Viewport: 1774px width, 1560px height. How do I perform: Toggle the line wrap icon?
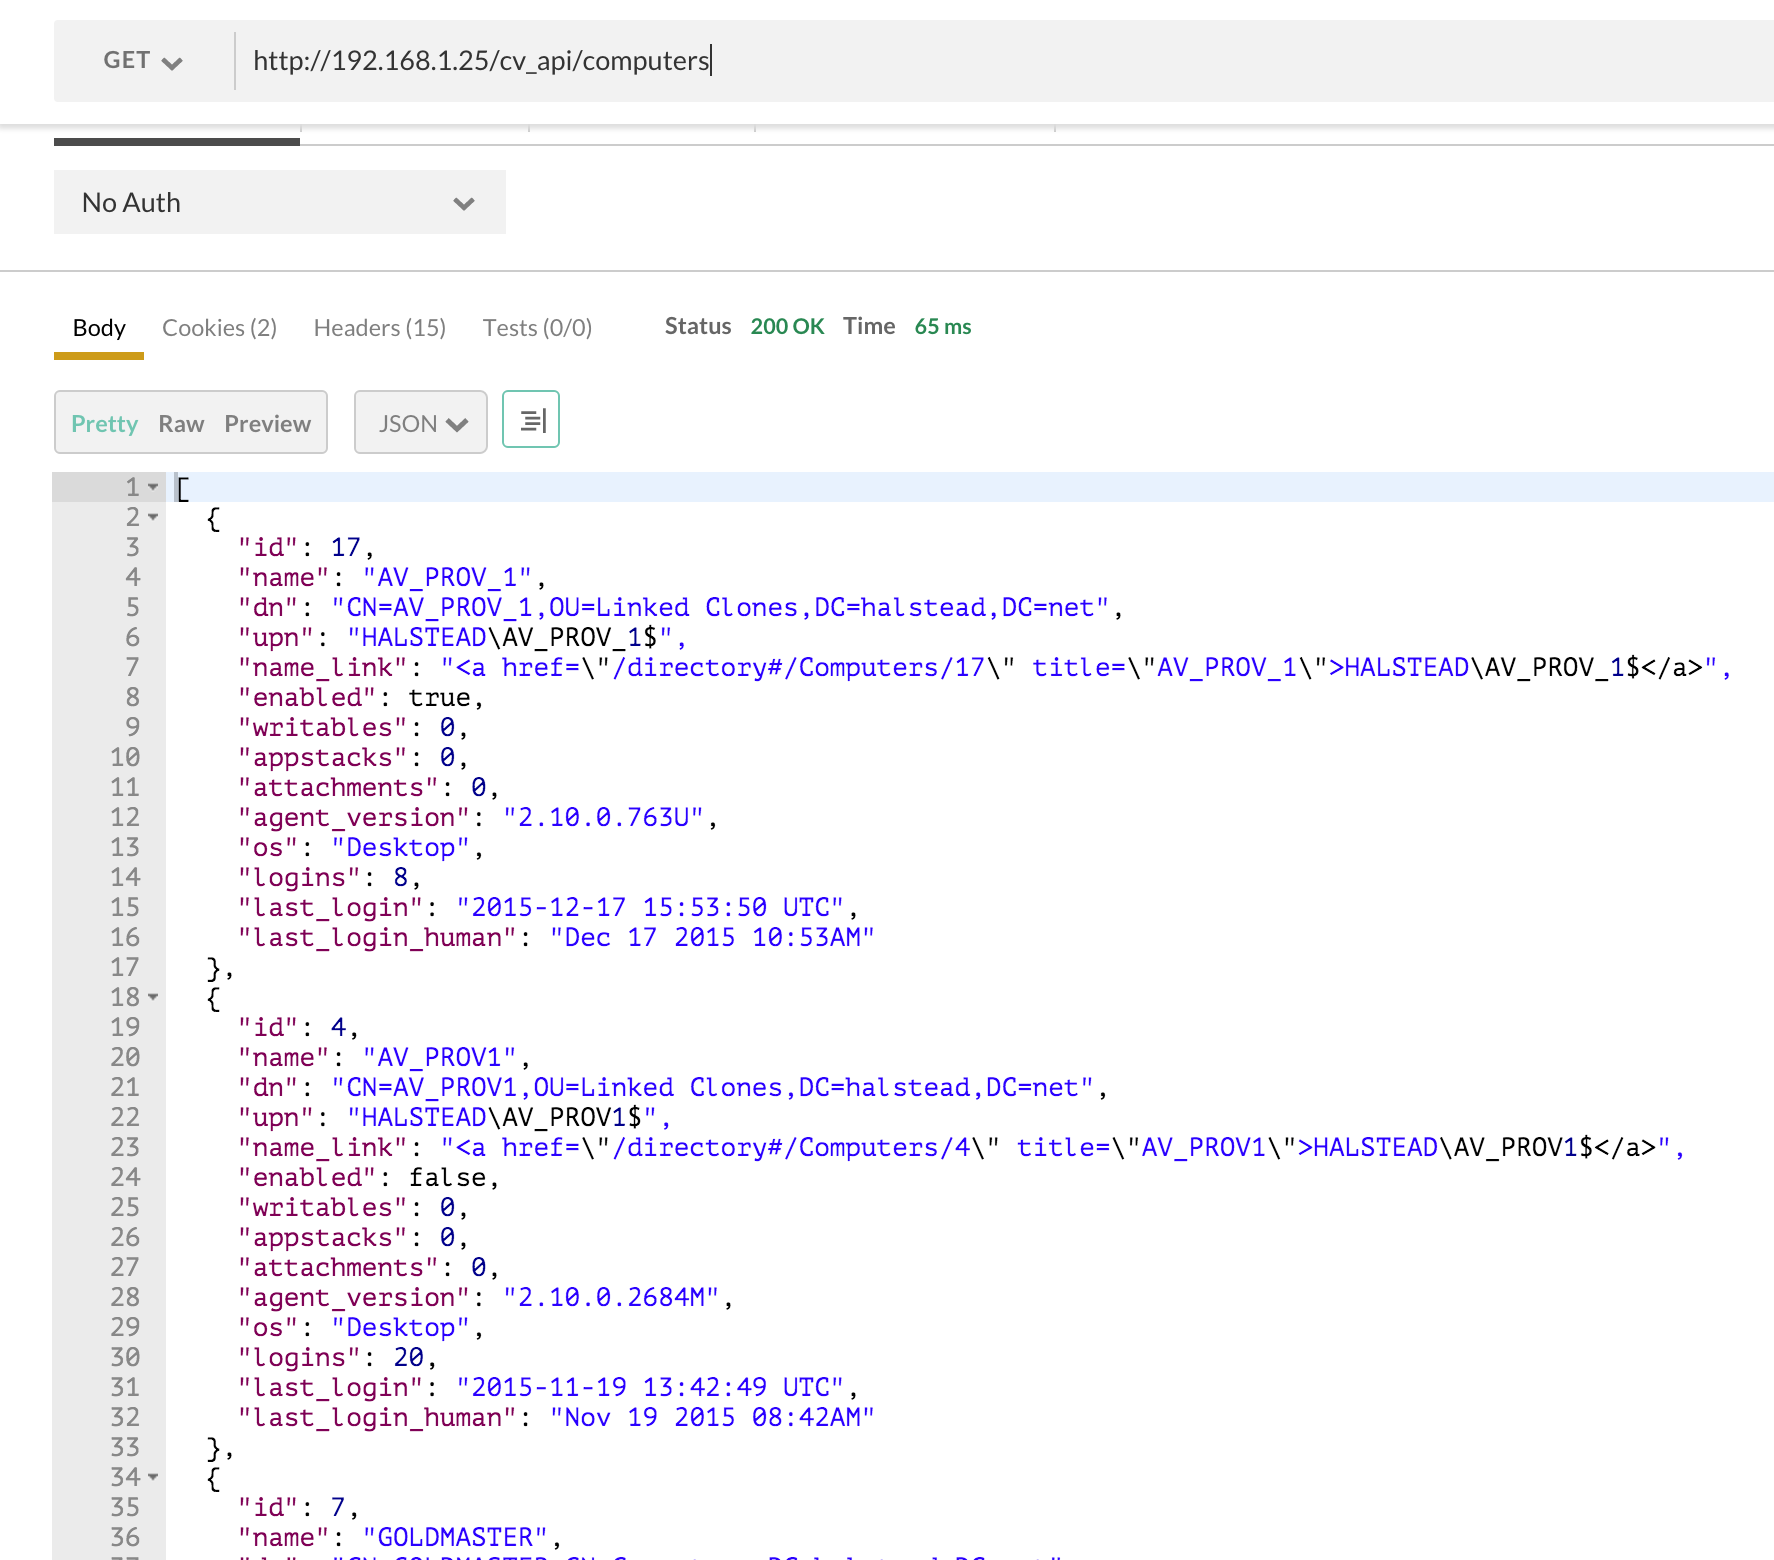(531, 420)
